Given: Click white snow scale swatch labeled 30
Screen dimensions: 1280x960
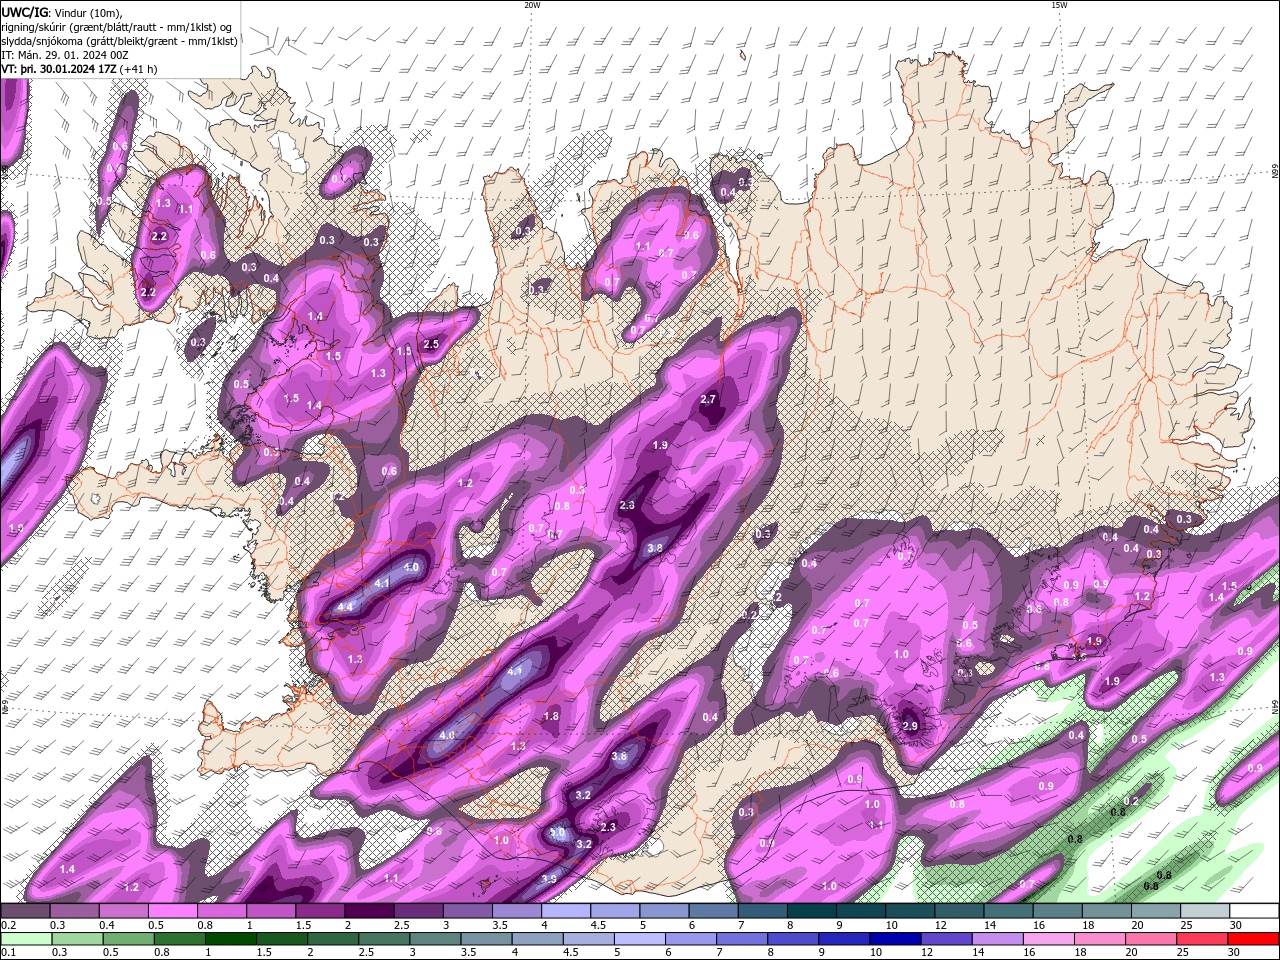Looking at the screenshot, I should 1254,911.
